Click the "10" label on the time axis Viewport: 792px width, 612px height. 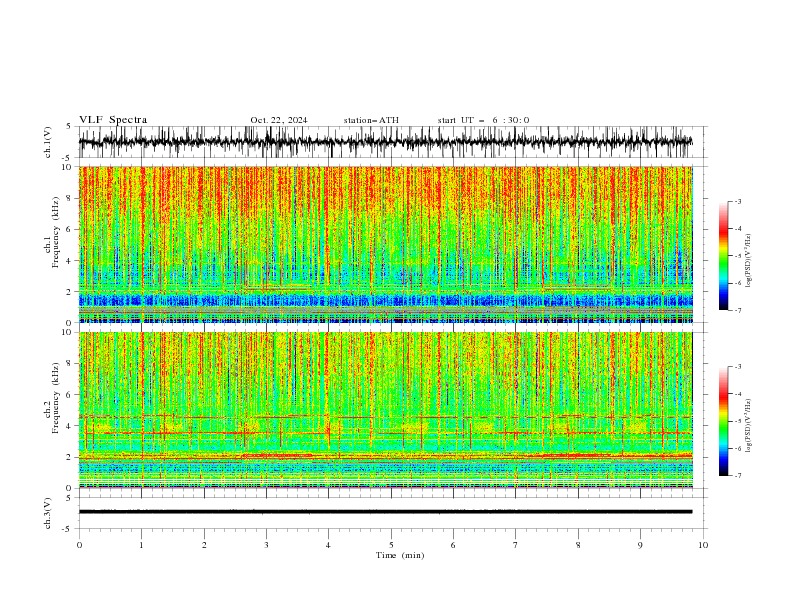tap(703, 545)
